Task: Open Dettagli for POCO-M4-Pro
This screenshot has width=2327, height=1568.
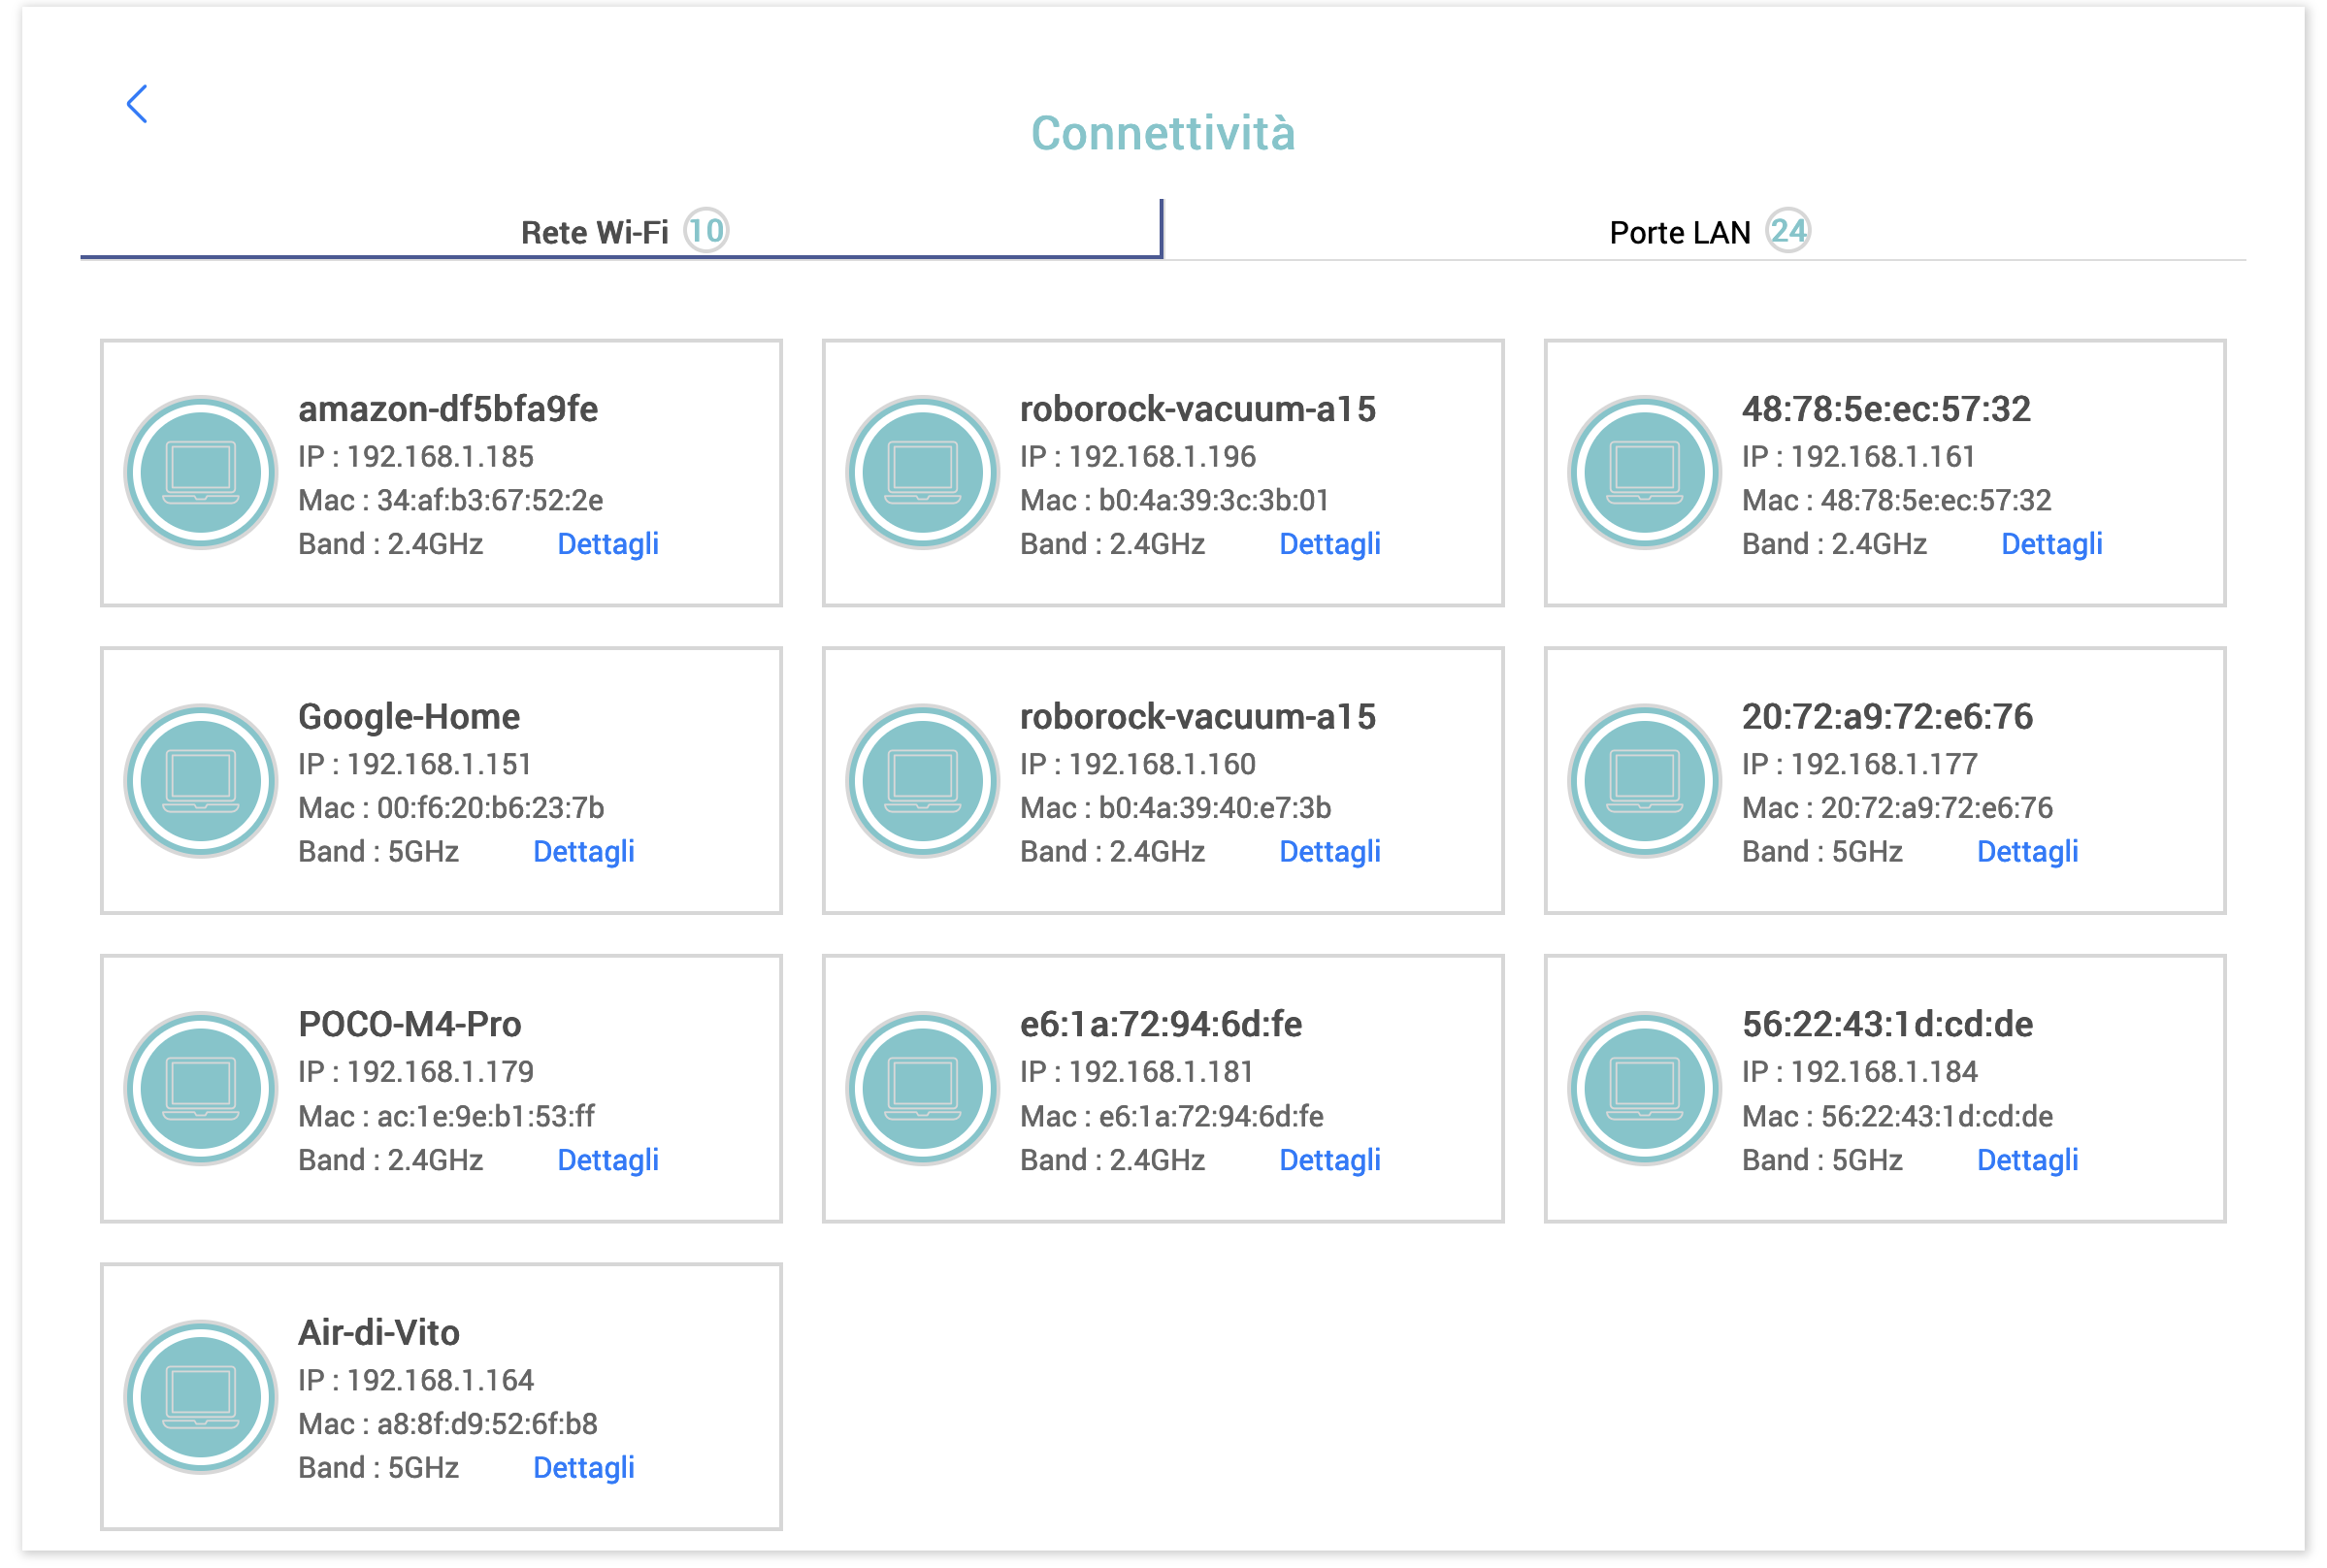Action: coord(608,1160)
